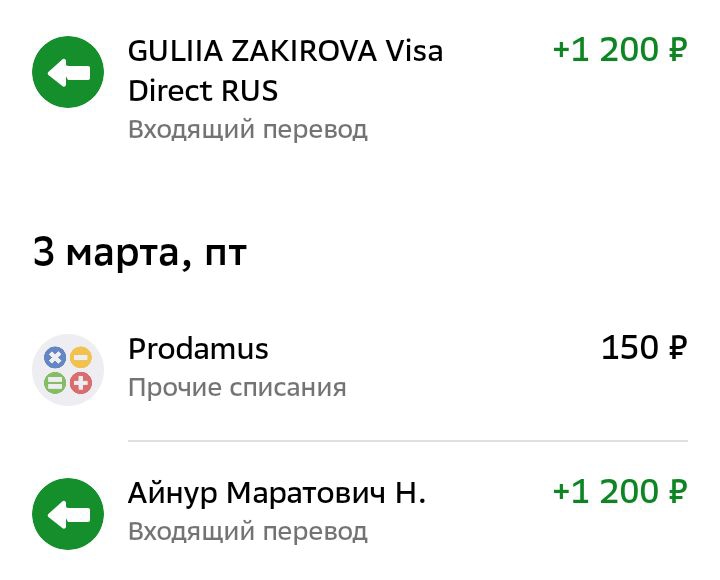Select the +1 200 ₽ amount from Айнур Маратович

tap(620, 491)
